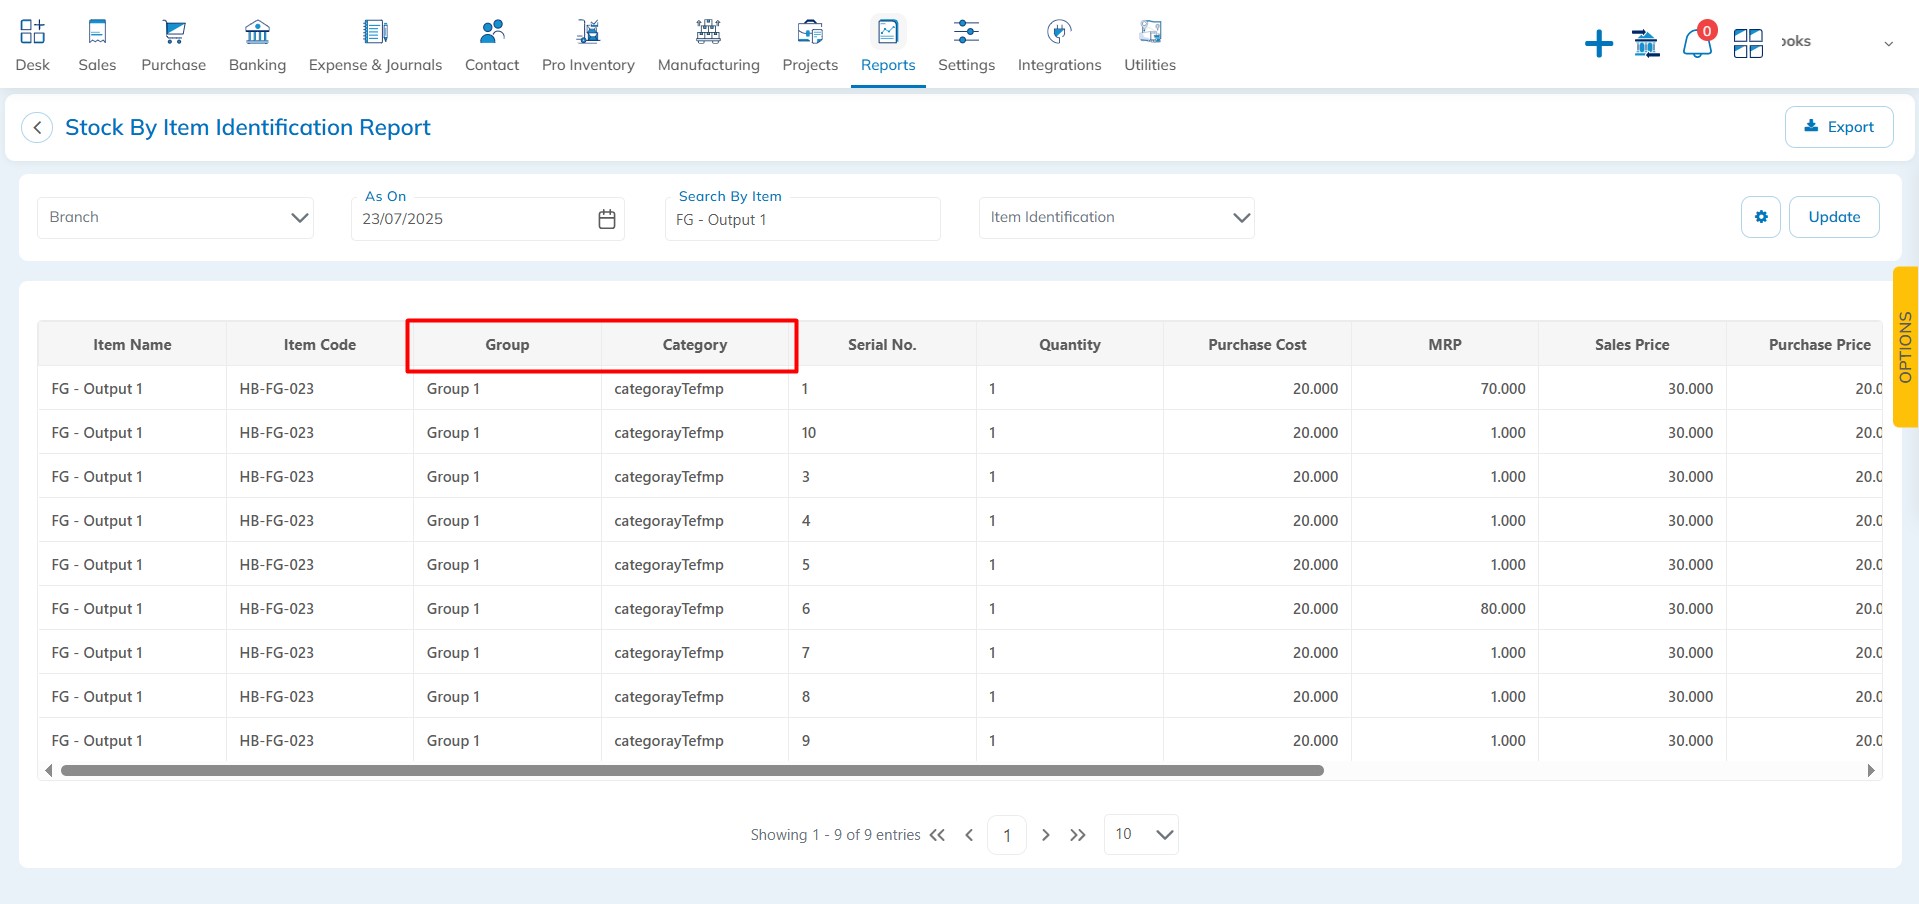Expand the user account chevron
Screen dimensions: 1919x904
(1888, 43)
